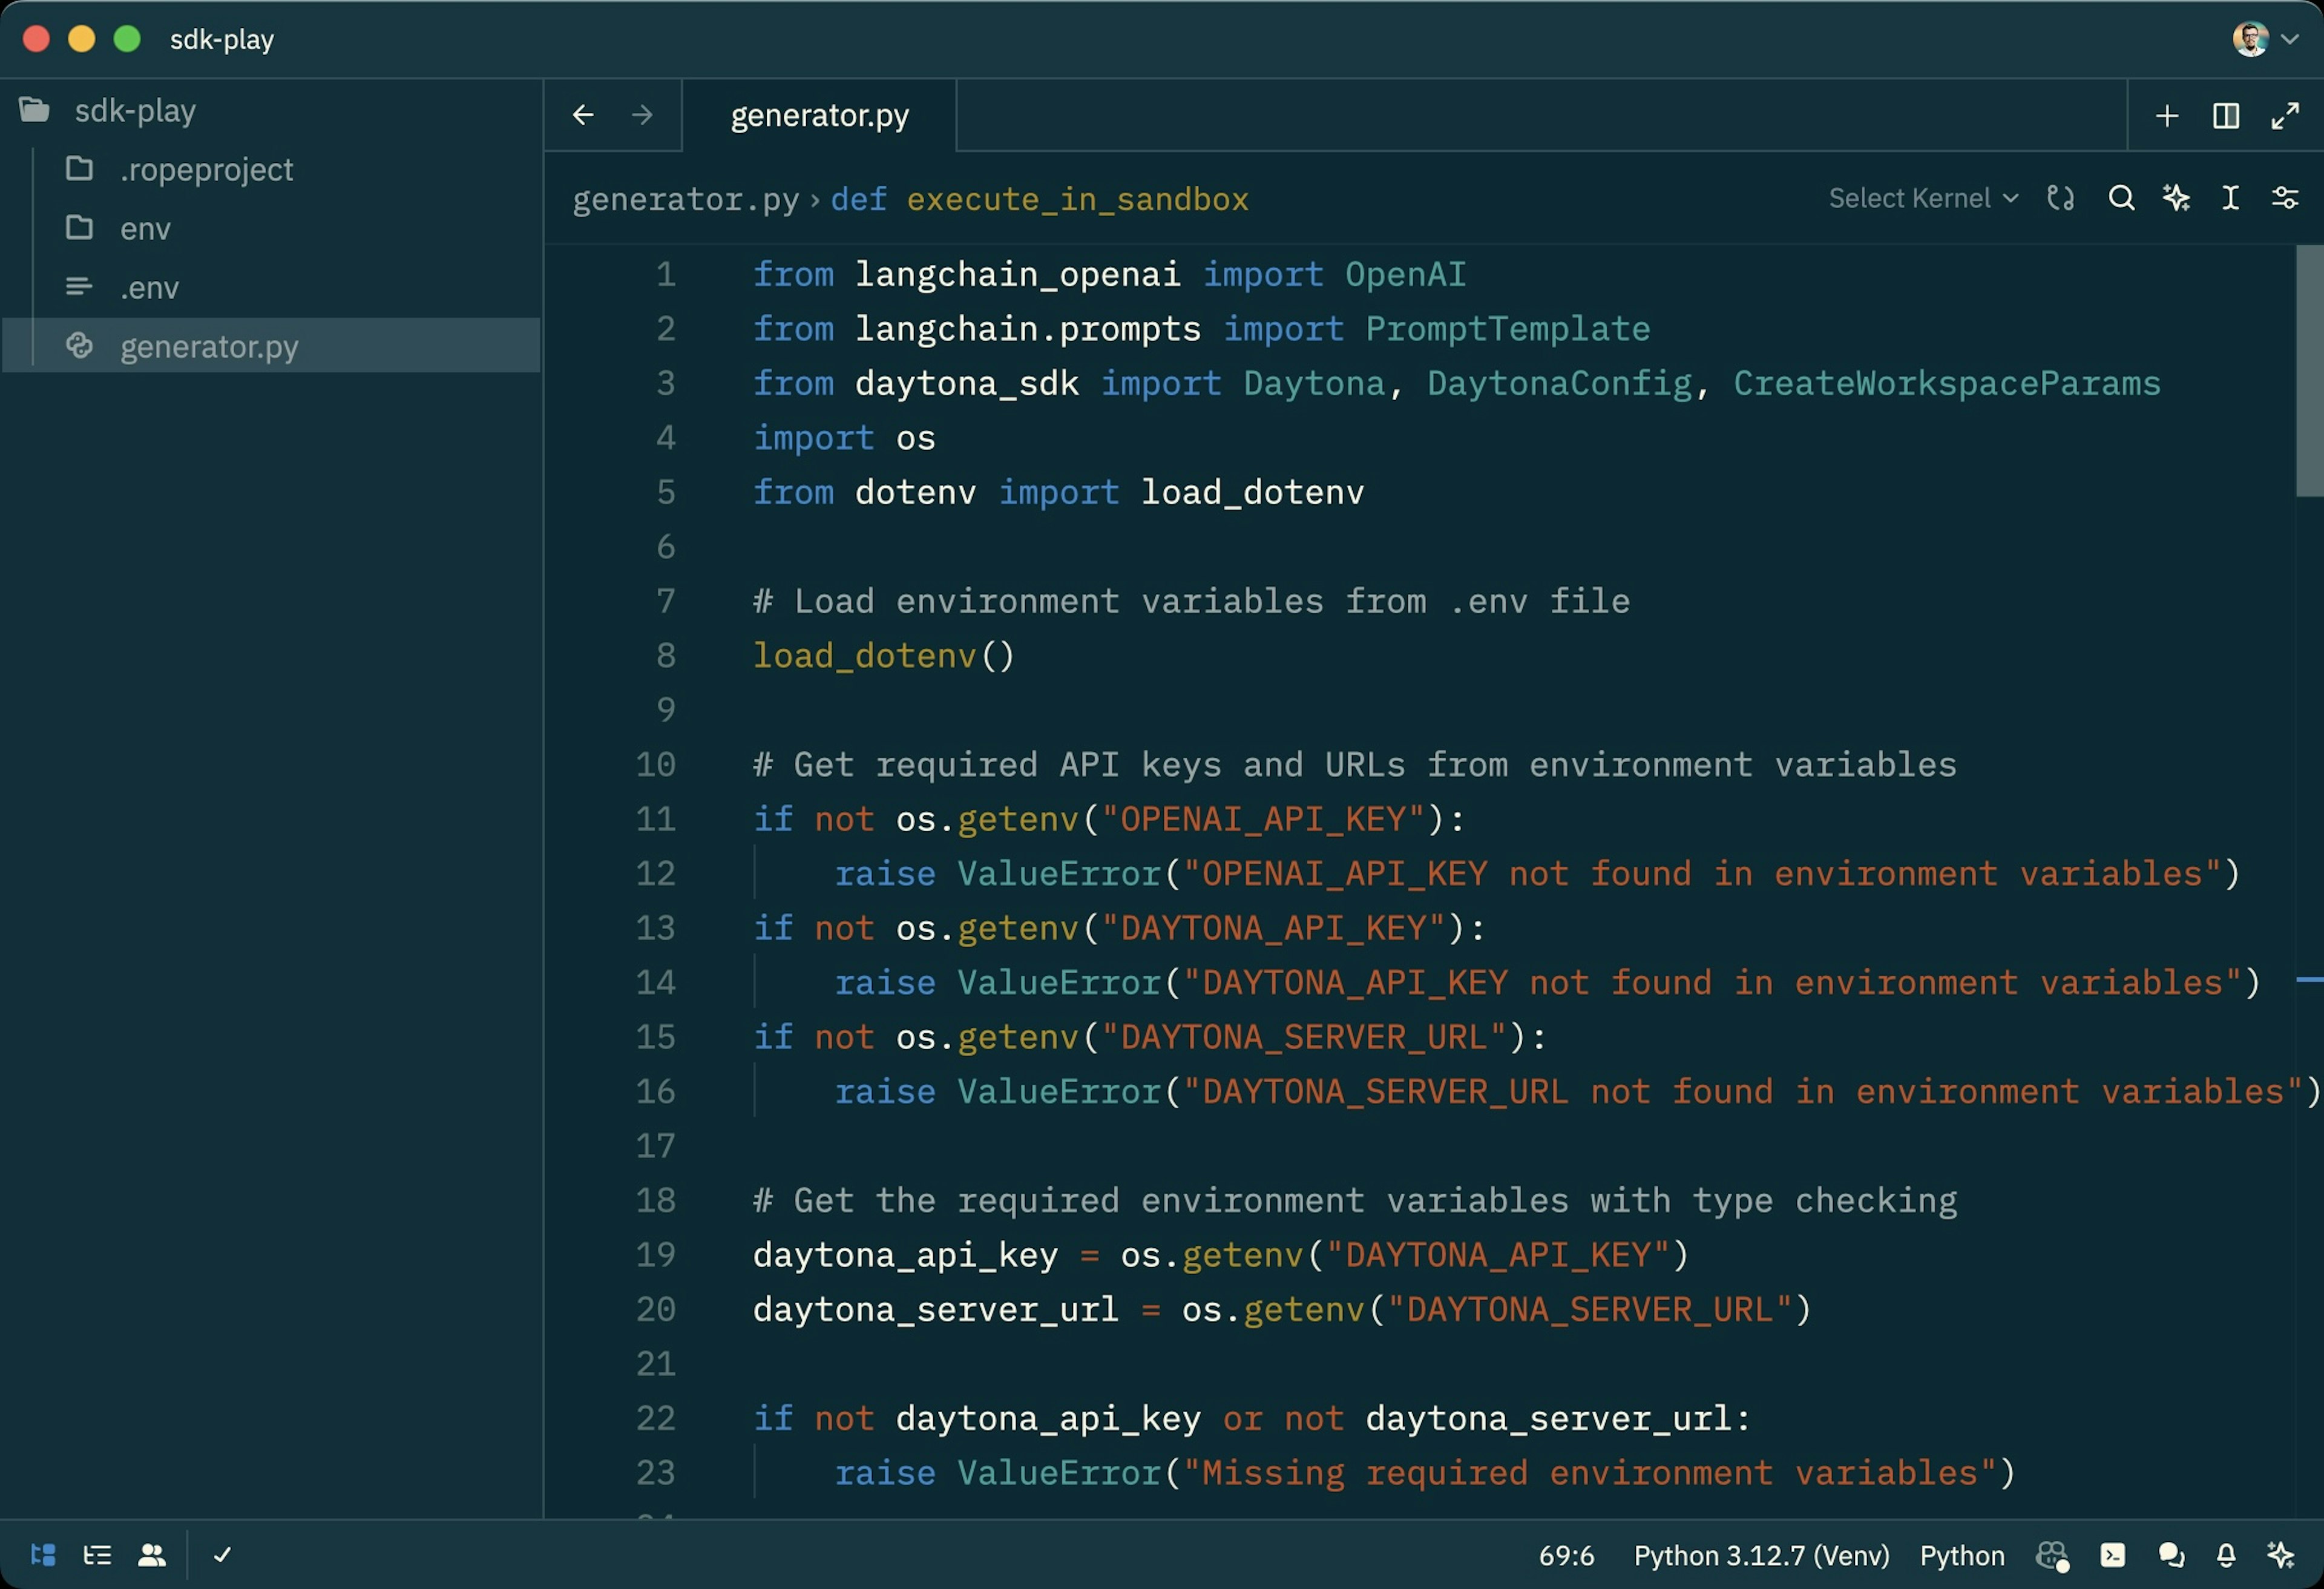The height and width of the screenshot is (1589, 2324).
Task: Click the Python language selector
Action: point(1962,1556)
